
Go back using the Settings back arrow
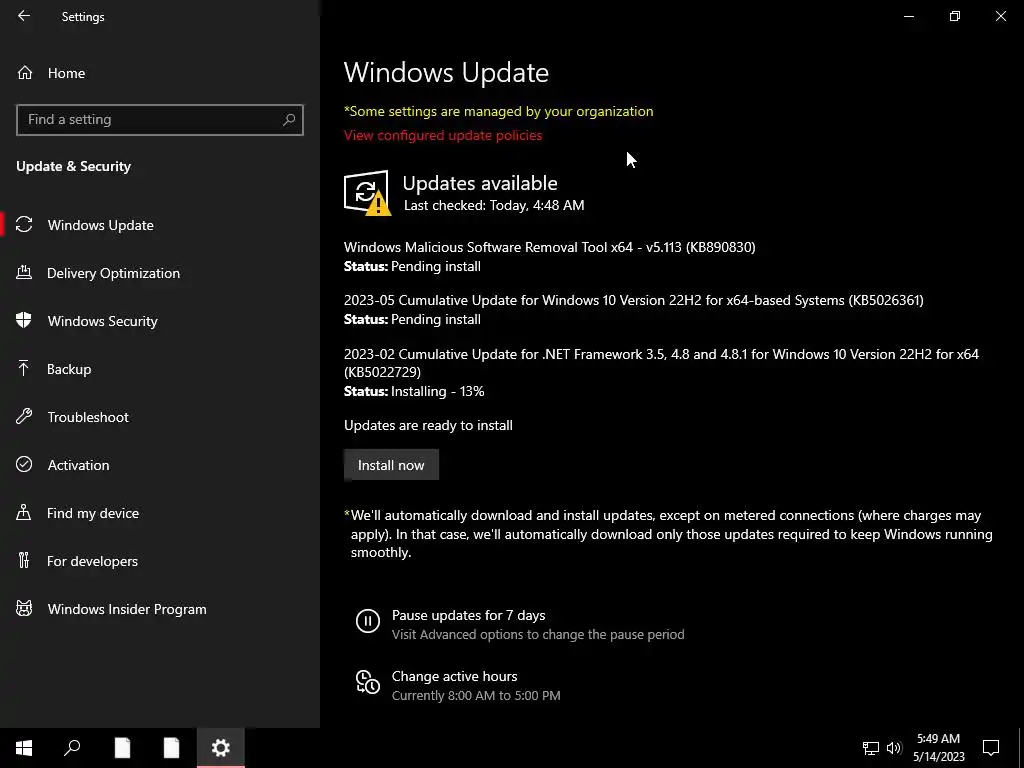[24, 16]
